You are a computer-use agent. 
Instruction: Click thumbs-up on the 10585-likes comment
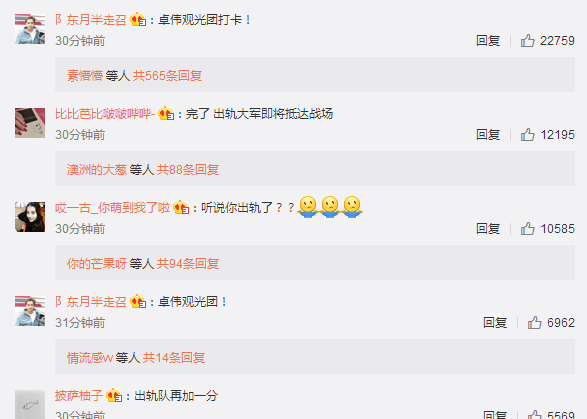coord(527,228)
